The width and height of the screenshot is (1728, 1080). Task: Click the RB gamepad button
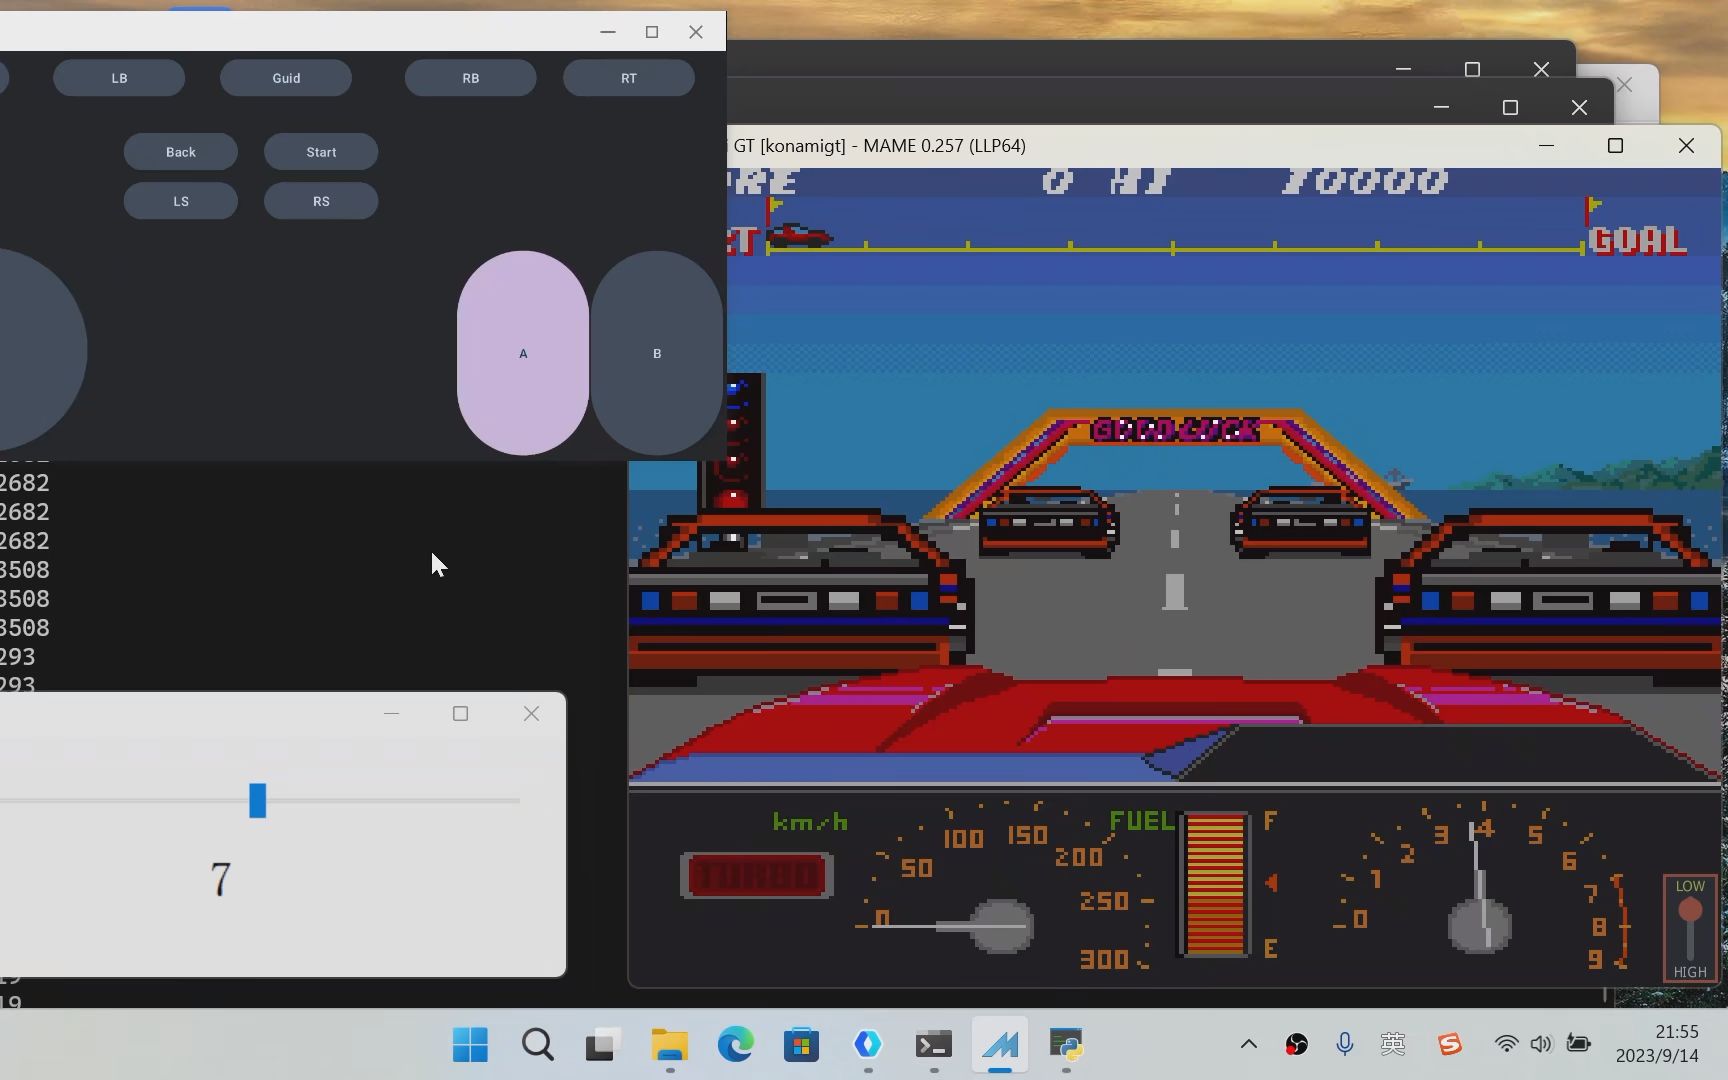470,78
